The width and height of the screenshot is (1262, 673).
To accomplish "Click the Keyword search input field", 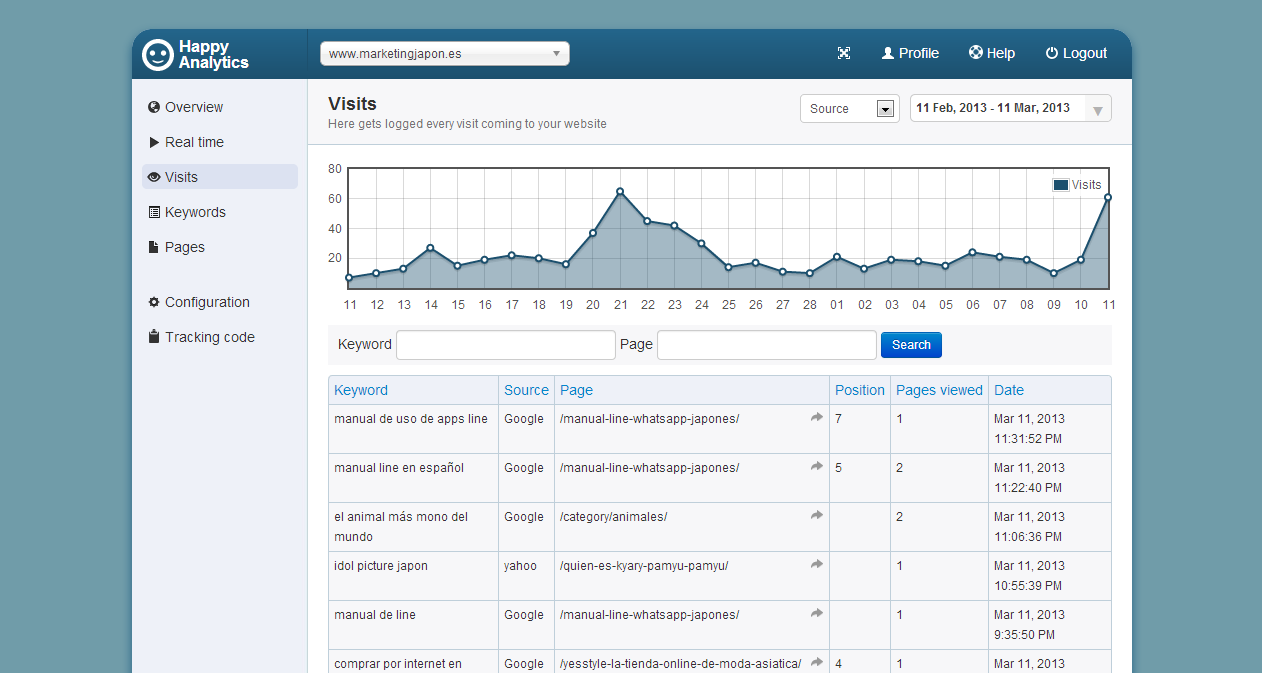I will pyautogui.click(x=506, y=345).
